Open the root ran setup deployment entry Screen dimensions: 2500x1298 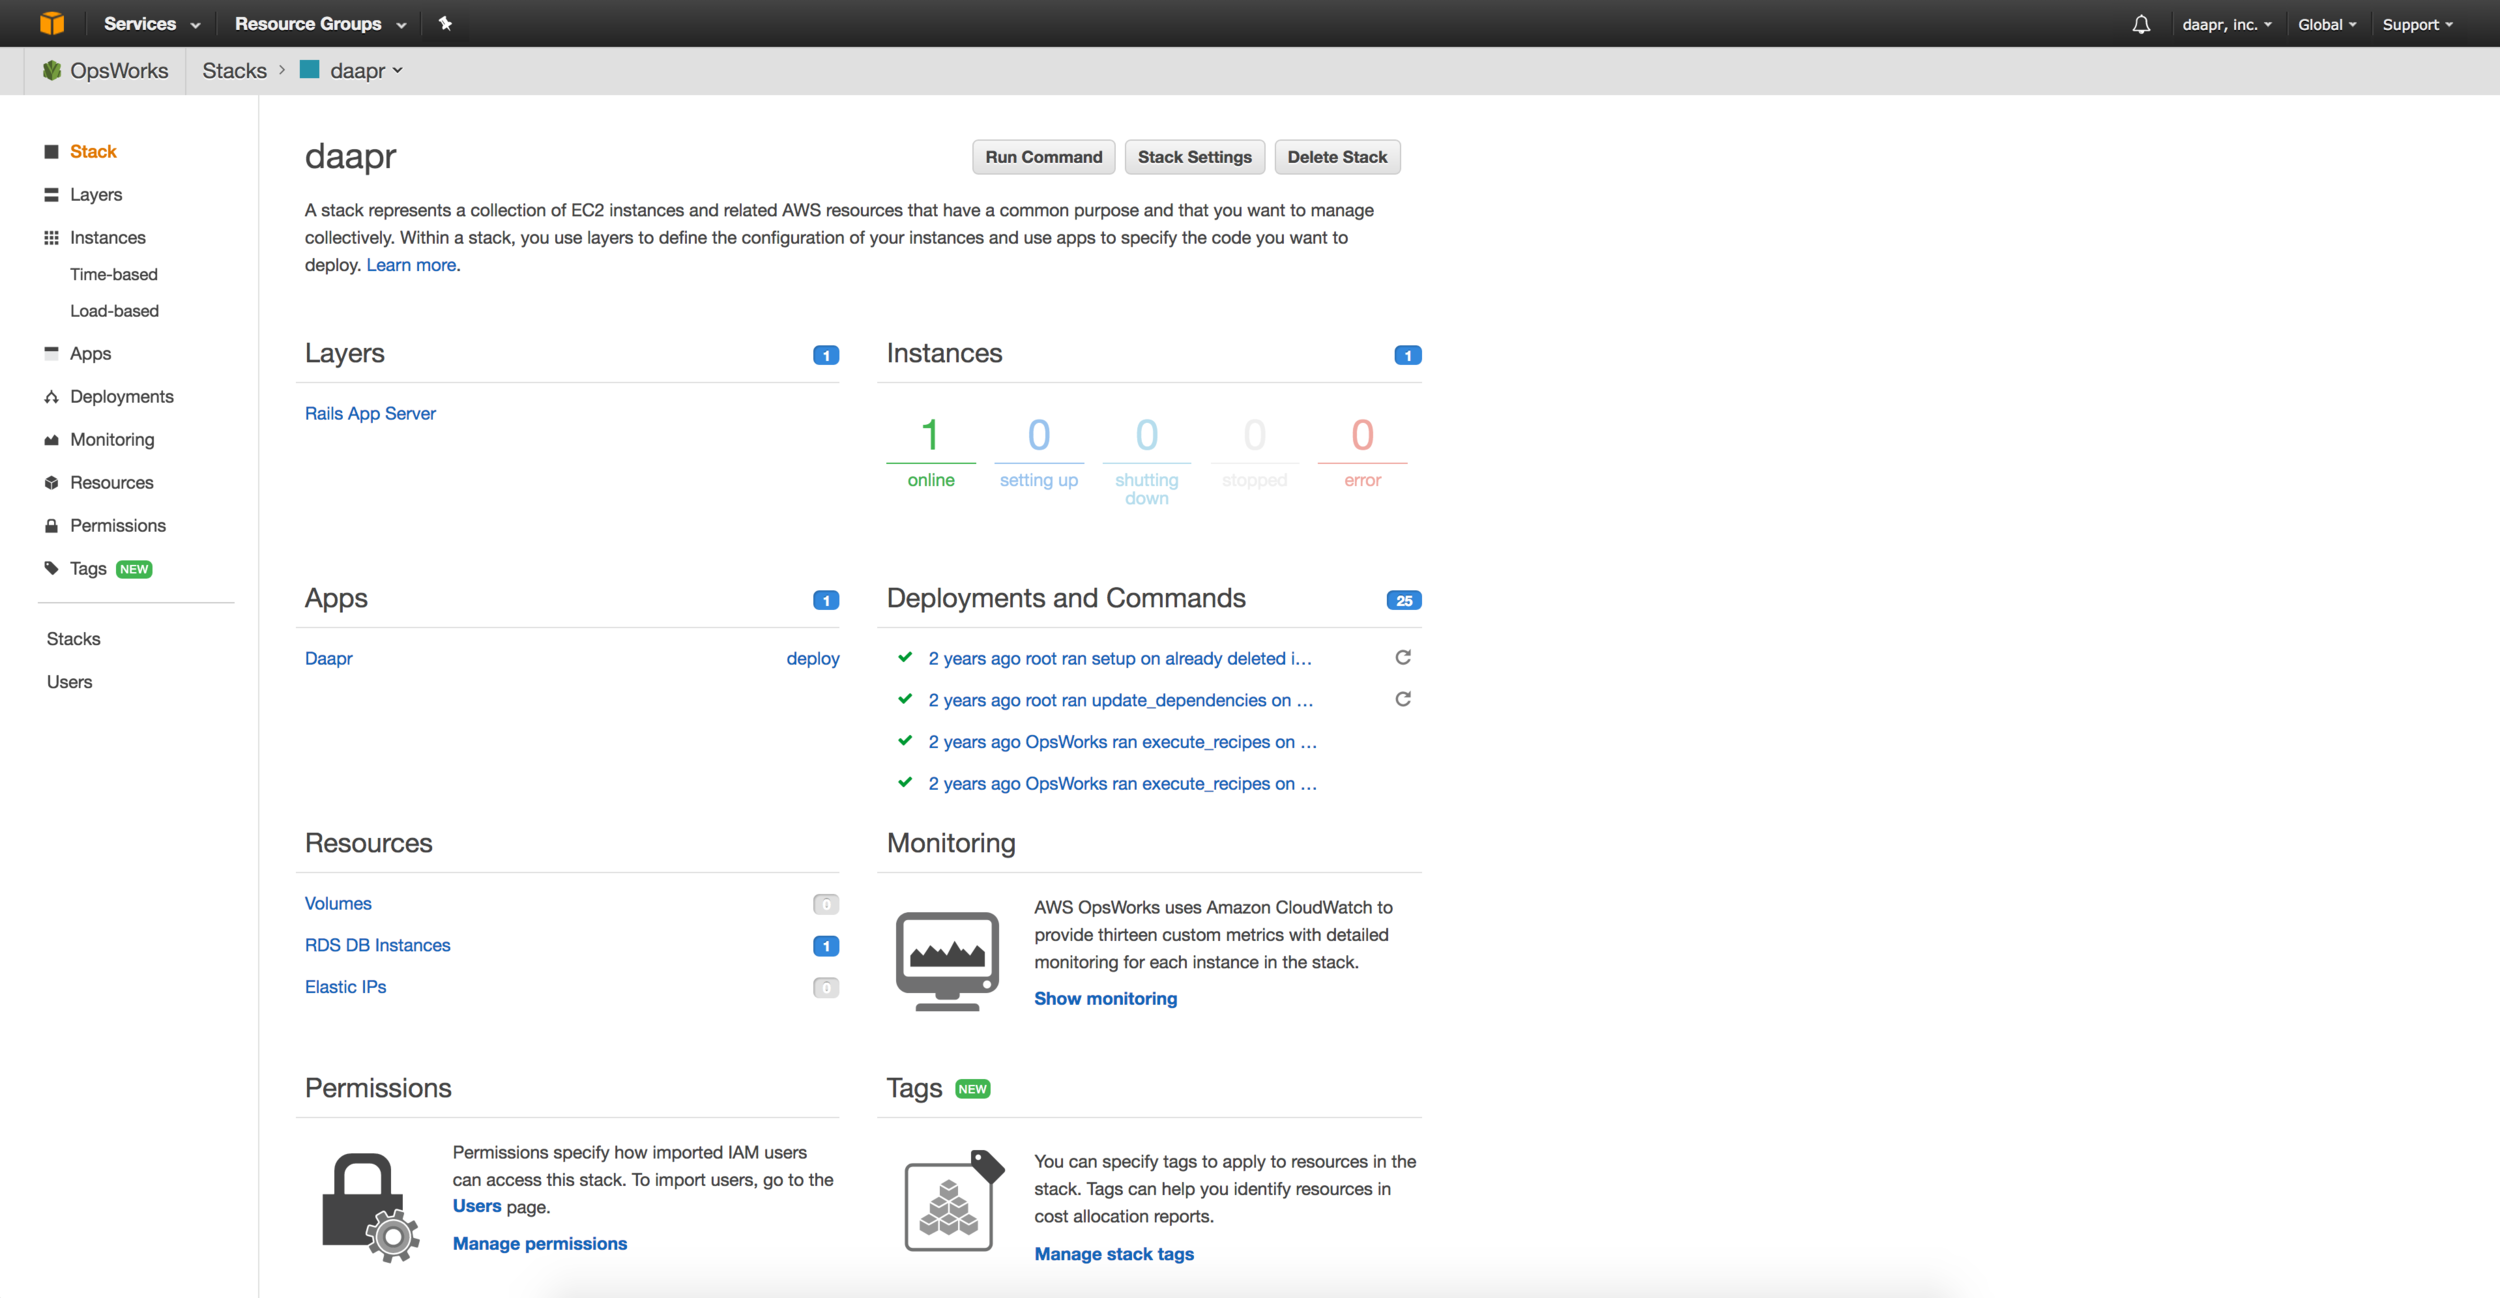[1120, 658]
